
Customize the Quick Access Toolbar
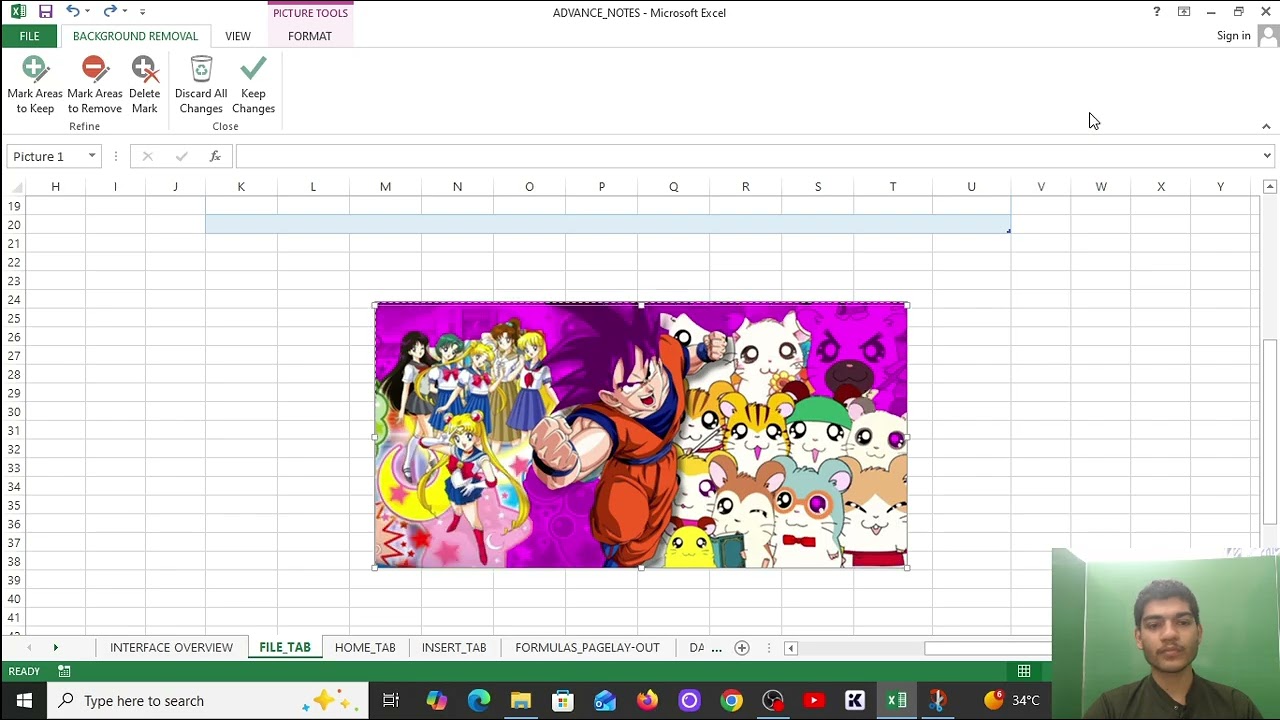143,12
